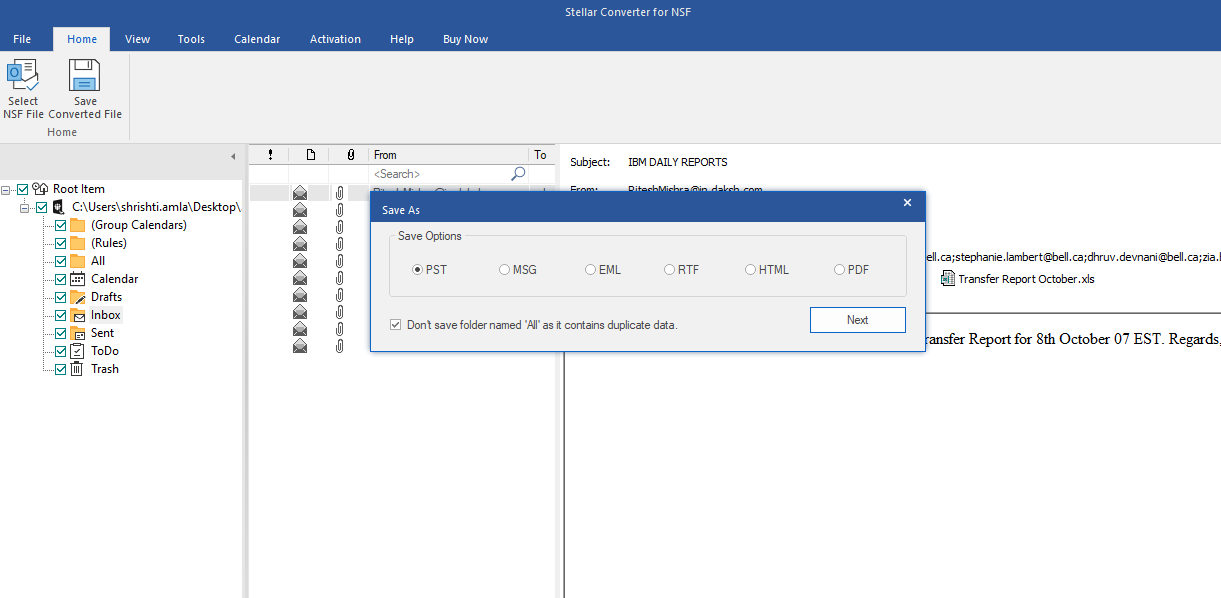Screen dimensions: 1221x598
Task: Toggle Don't save folder named 'All' checkbox
Action: point(396,325)
